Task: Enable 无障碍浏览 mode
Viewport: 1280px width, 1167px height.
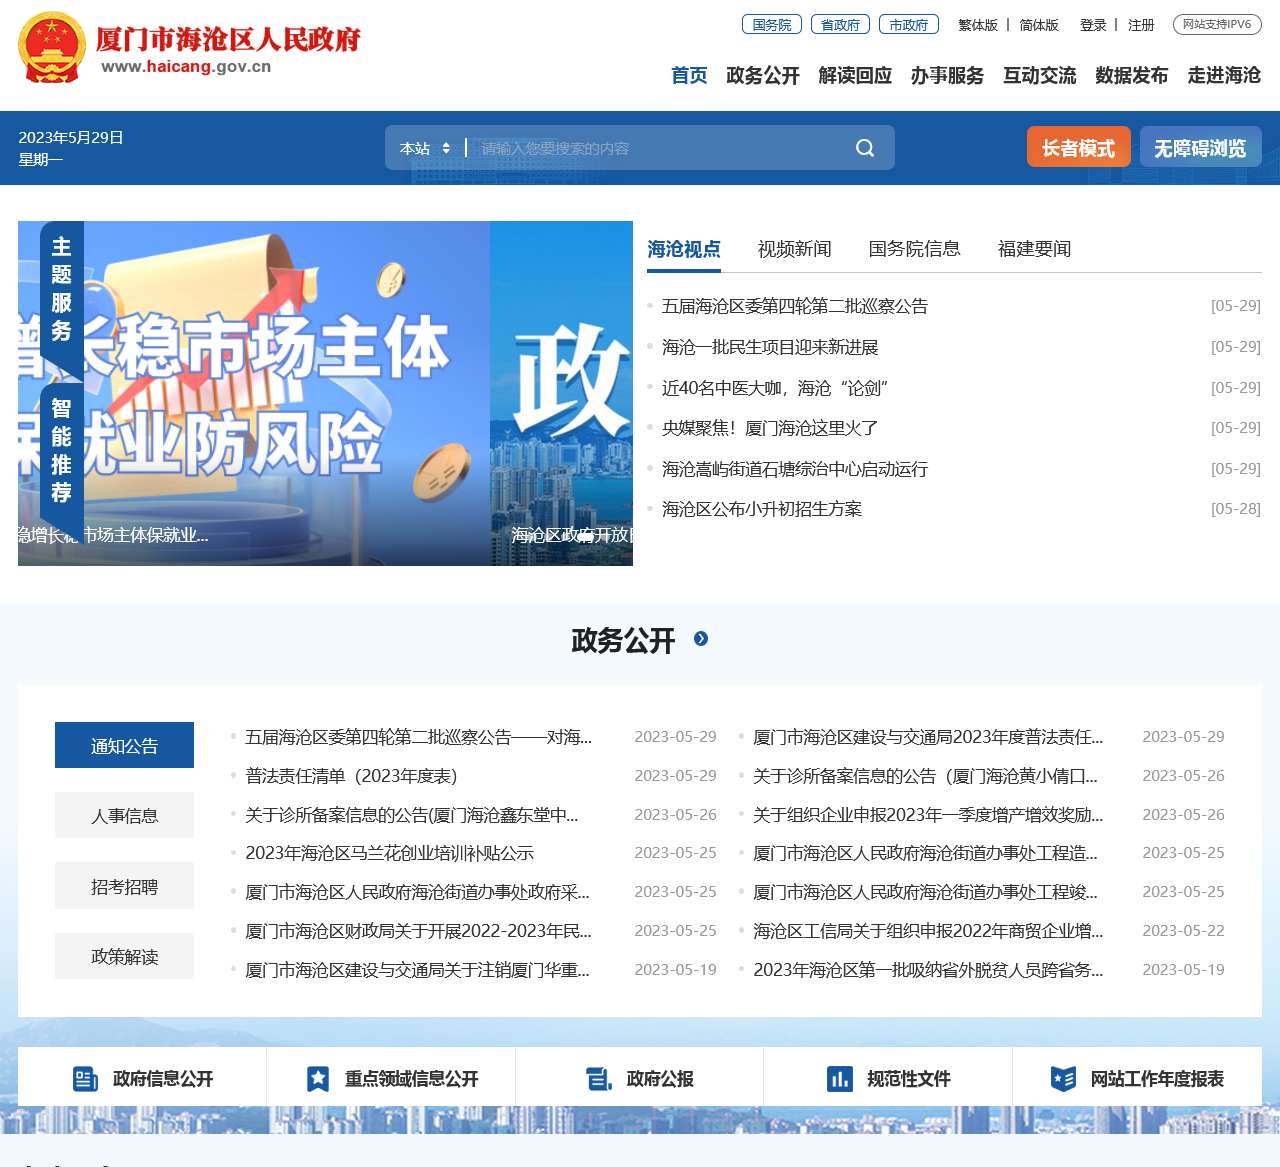Action: (x=1200, y=146)
